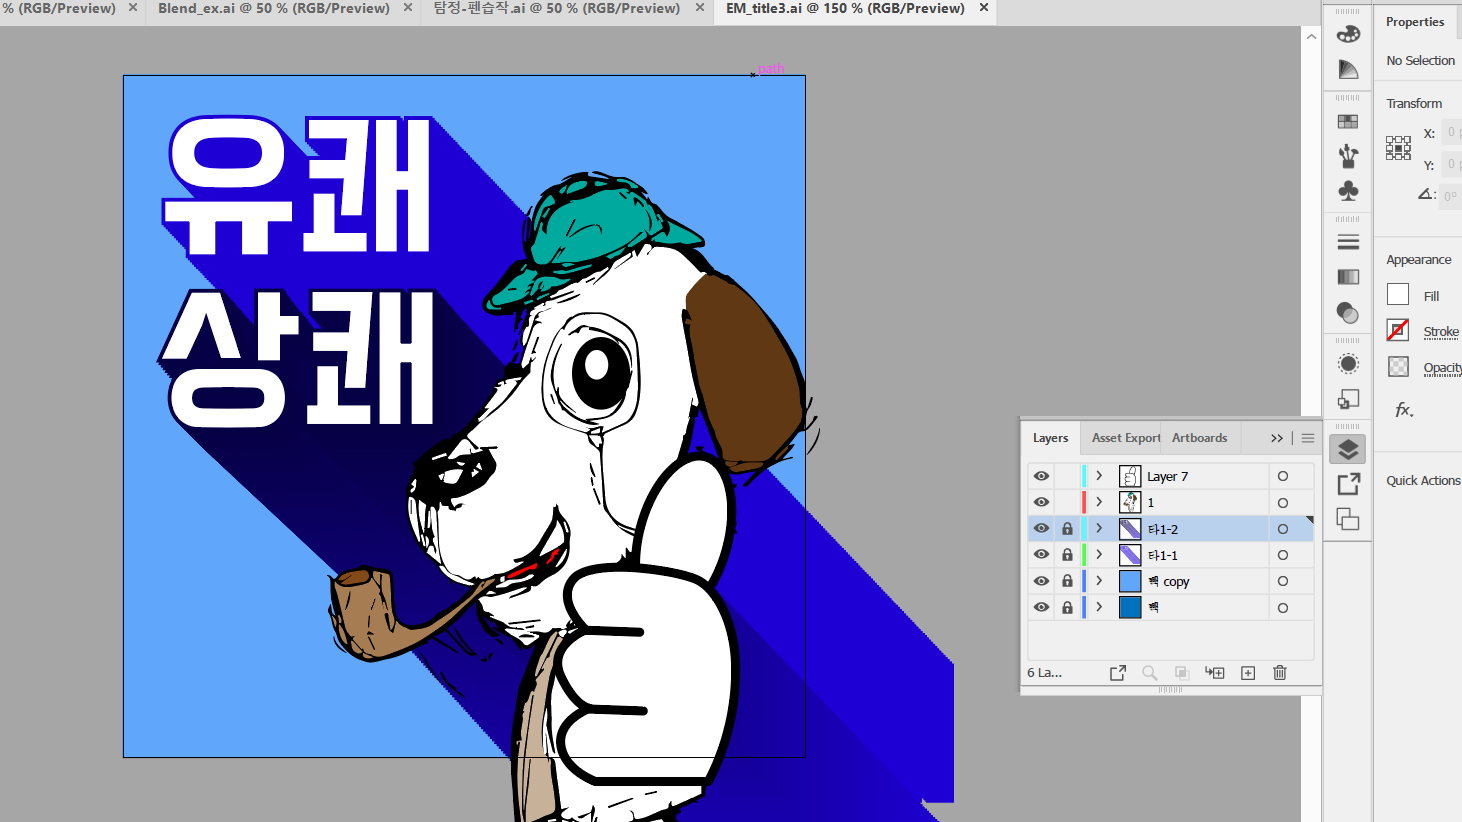The image size is (1462, 822).
Task: Click Locate Object magnifier icon
Action: (1150, 673)
